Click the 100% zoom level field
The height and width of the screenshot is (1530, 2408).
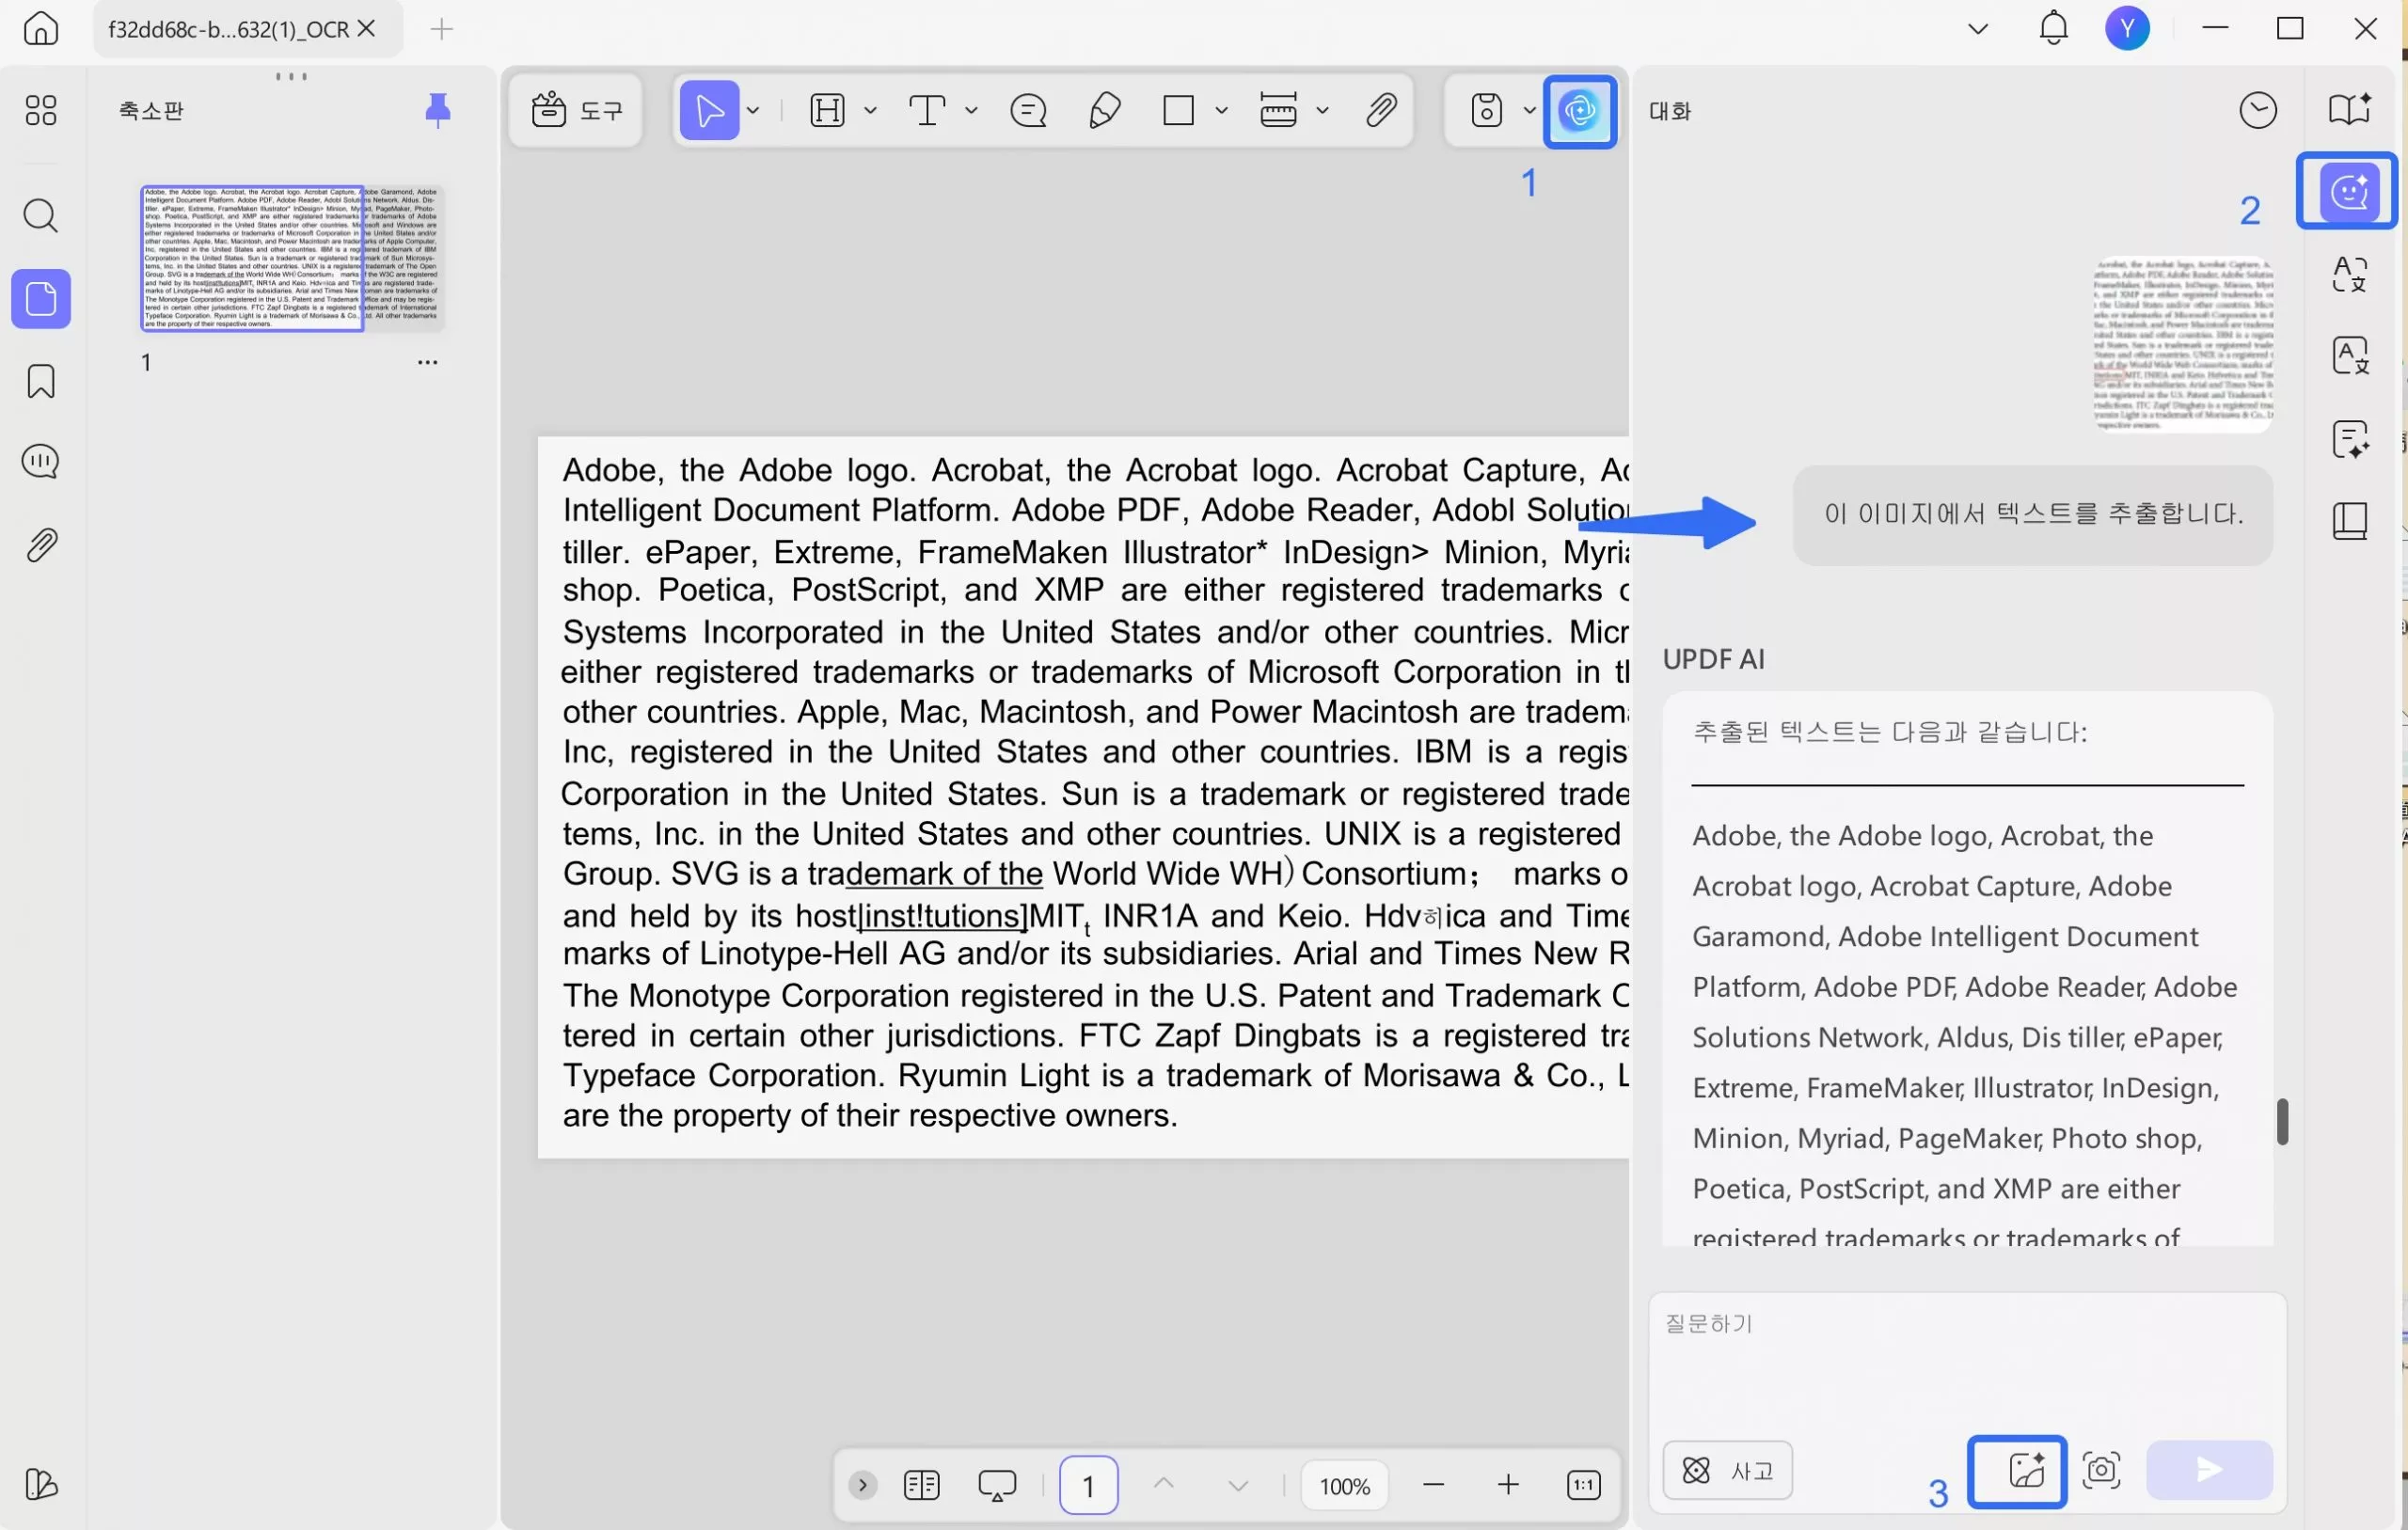click(1345, 1486)
